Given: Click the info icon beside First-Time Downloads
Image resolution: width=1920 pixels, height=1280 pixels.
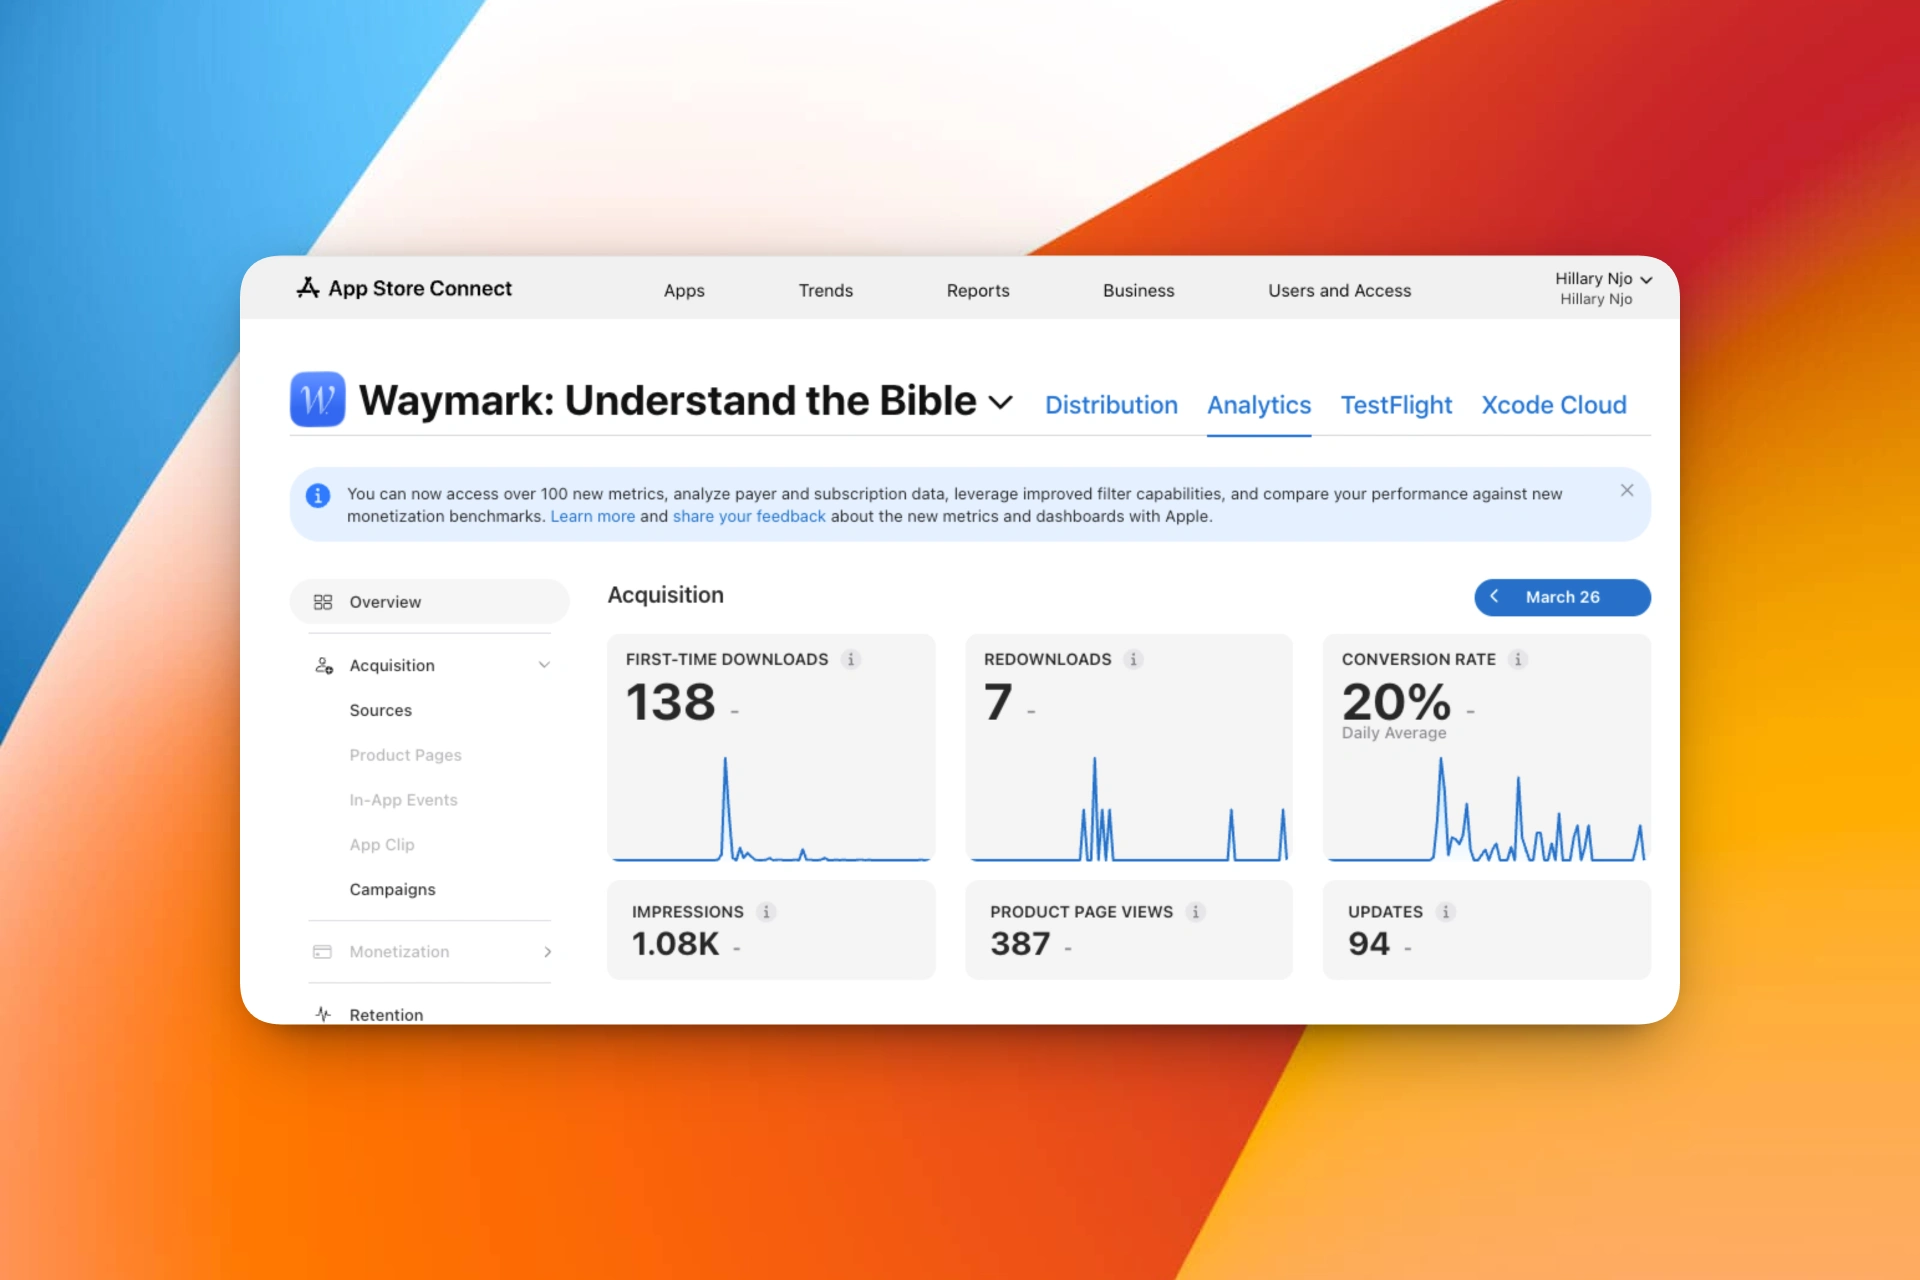Looking at the screenshot, I should point(851,659).
